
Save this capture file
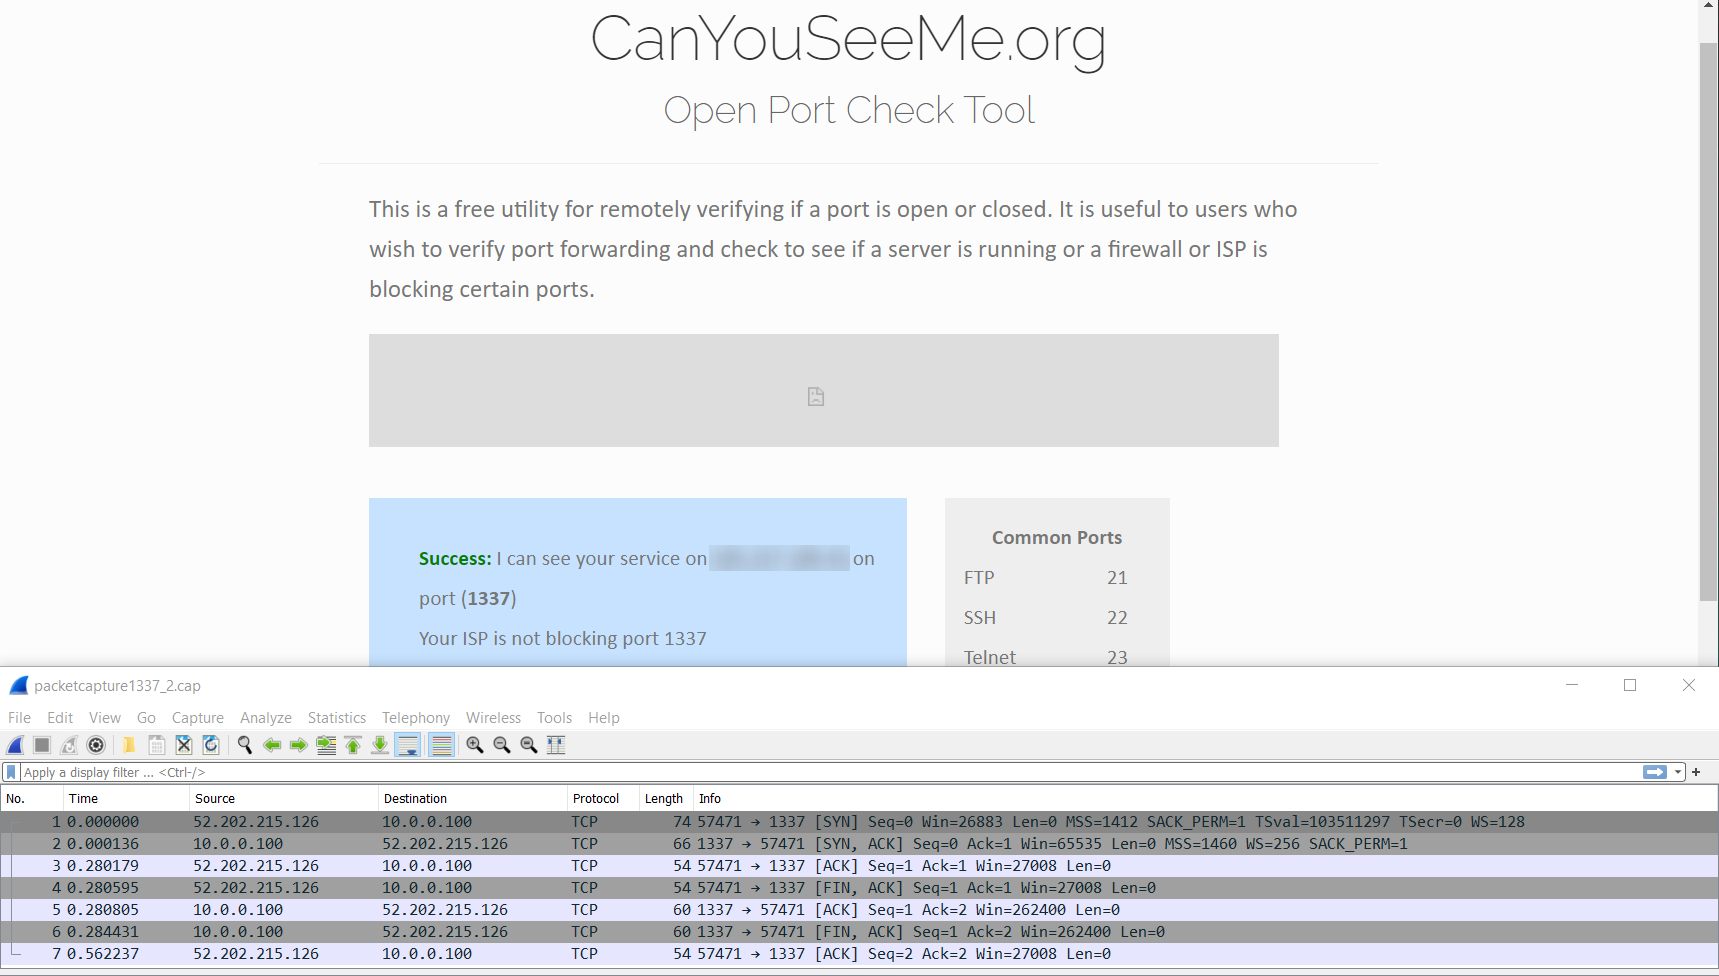[156, 745]
